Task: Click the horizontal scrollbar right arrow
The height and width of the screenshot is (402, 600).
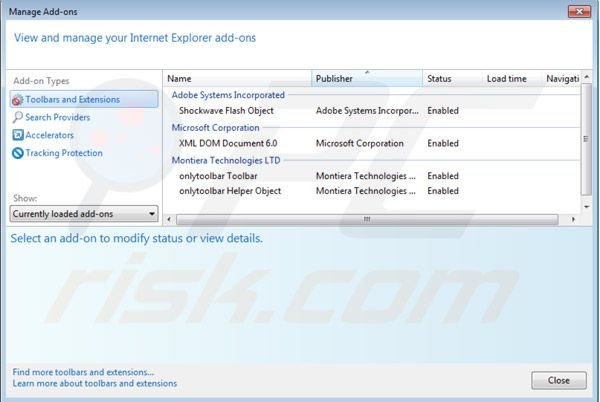Action: (573, 220)
